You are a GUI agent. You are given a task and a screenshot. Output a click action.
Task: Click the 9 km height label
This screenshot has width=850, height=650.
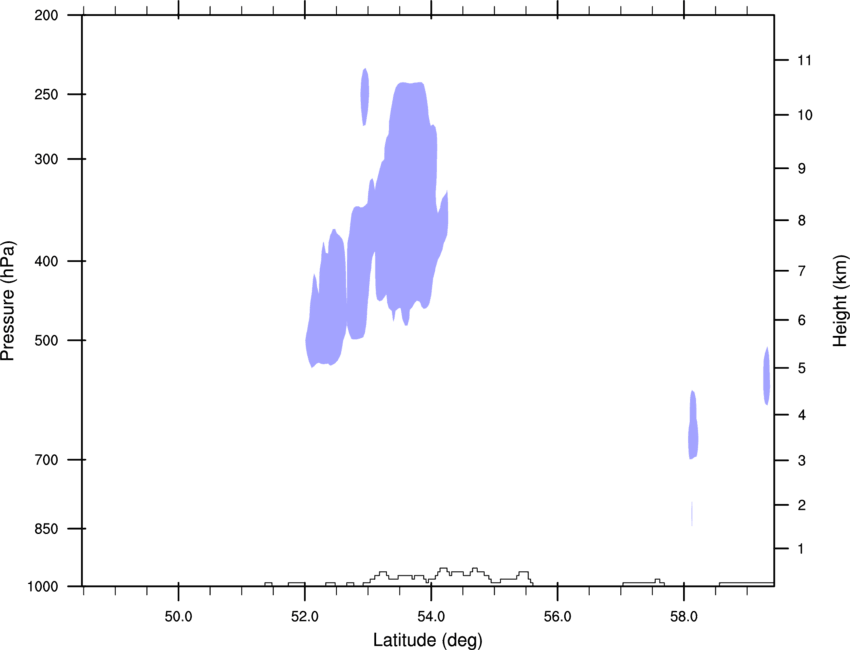tap(802, 169)
